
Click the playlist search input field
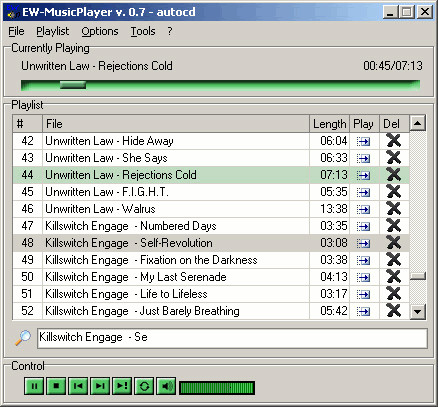[232, 338]
